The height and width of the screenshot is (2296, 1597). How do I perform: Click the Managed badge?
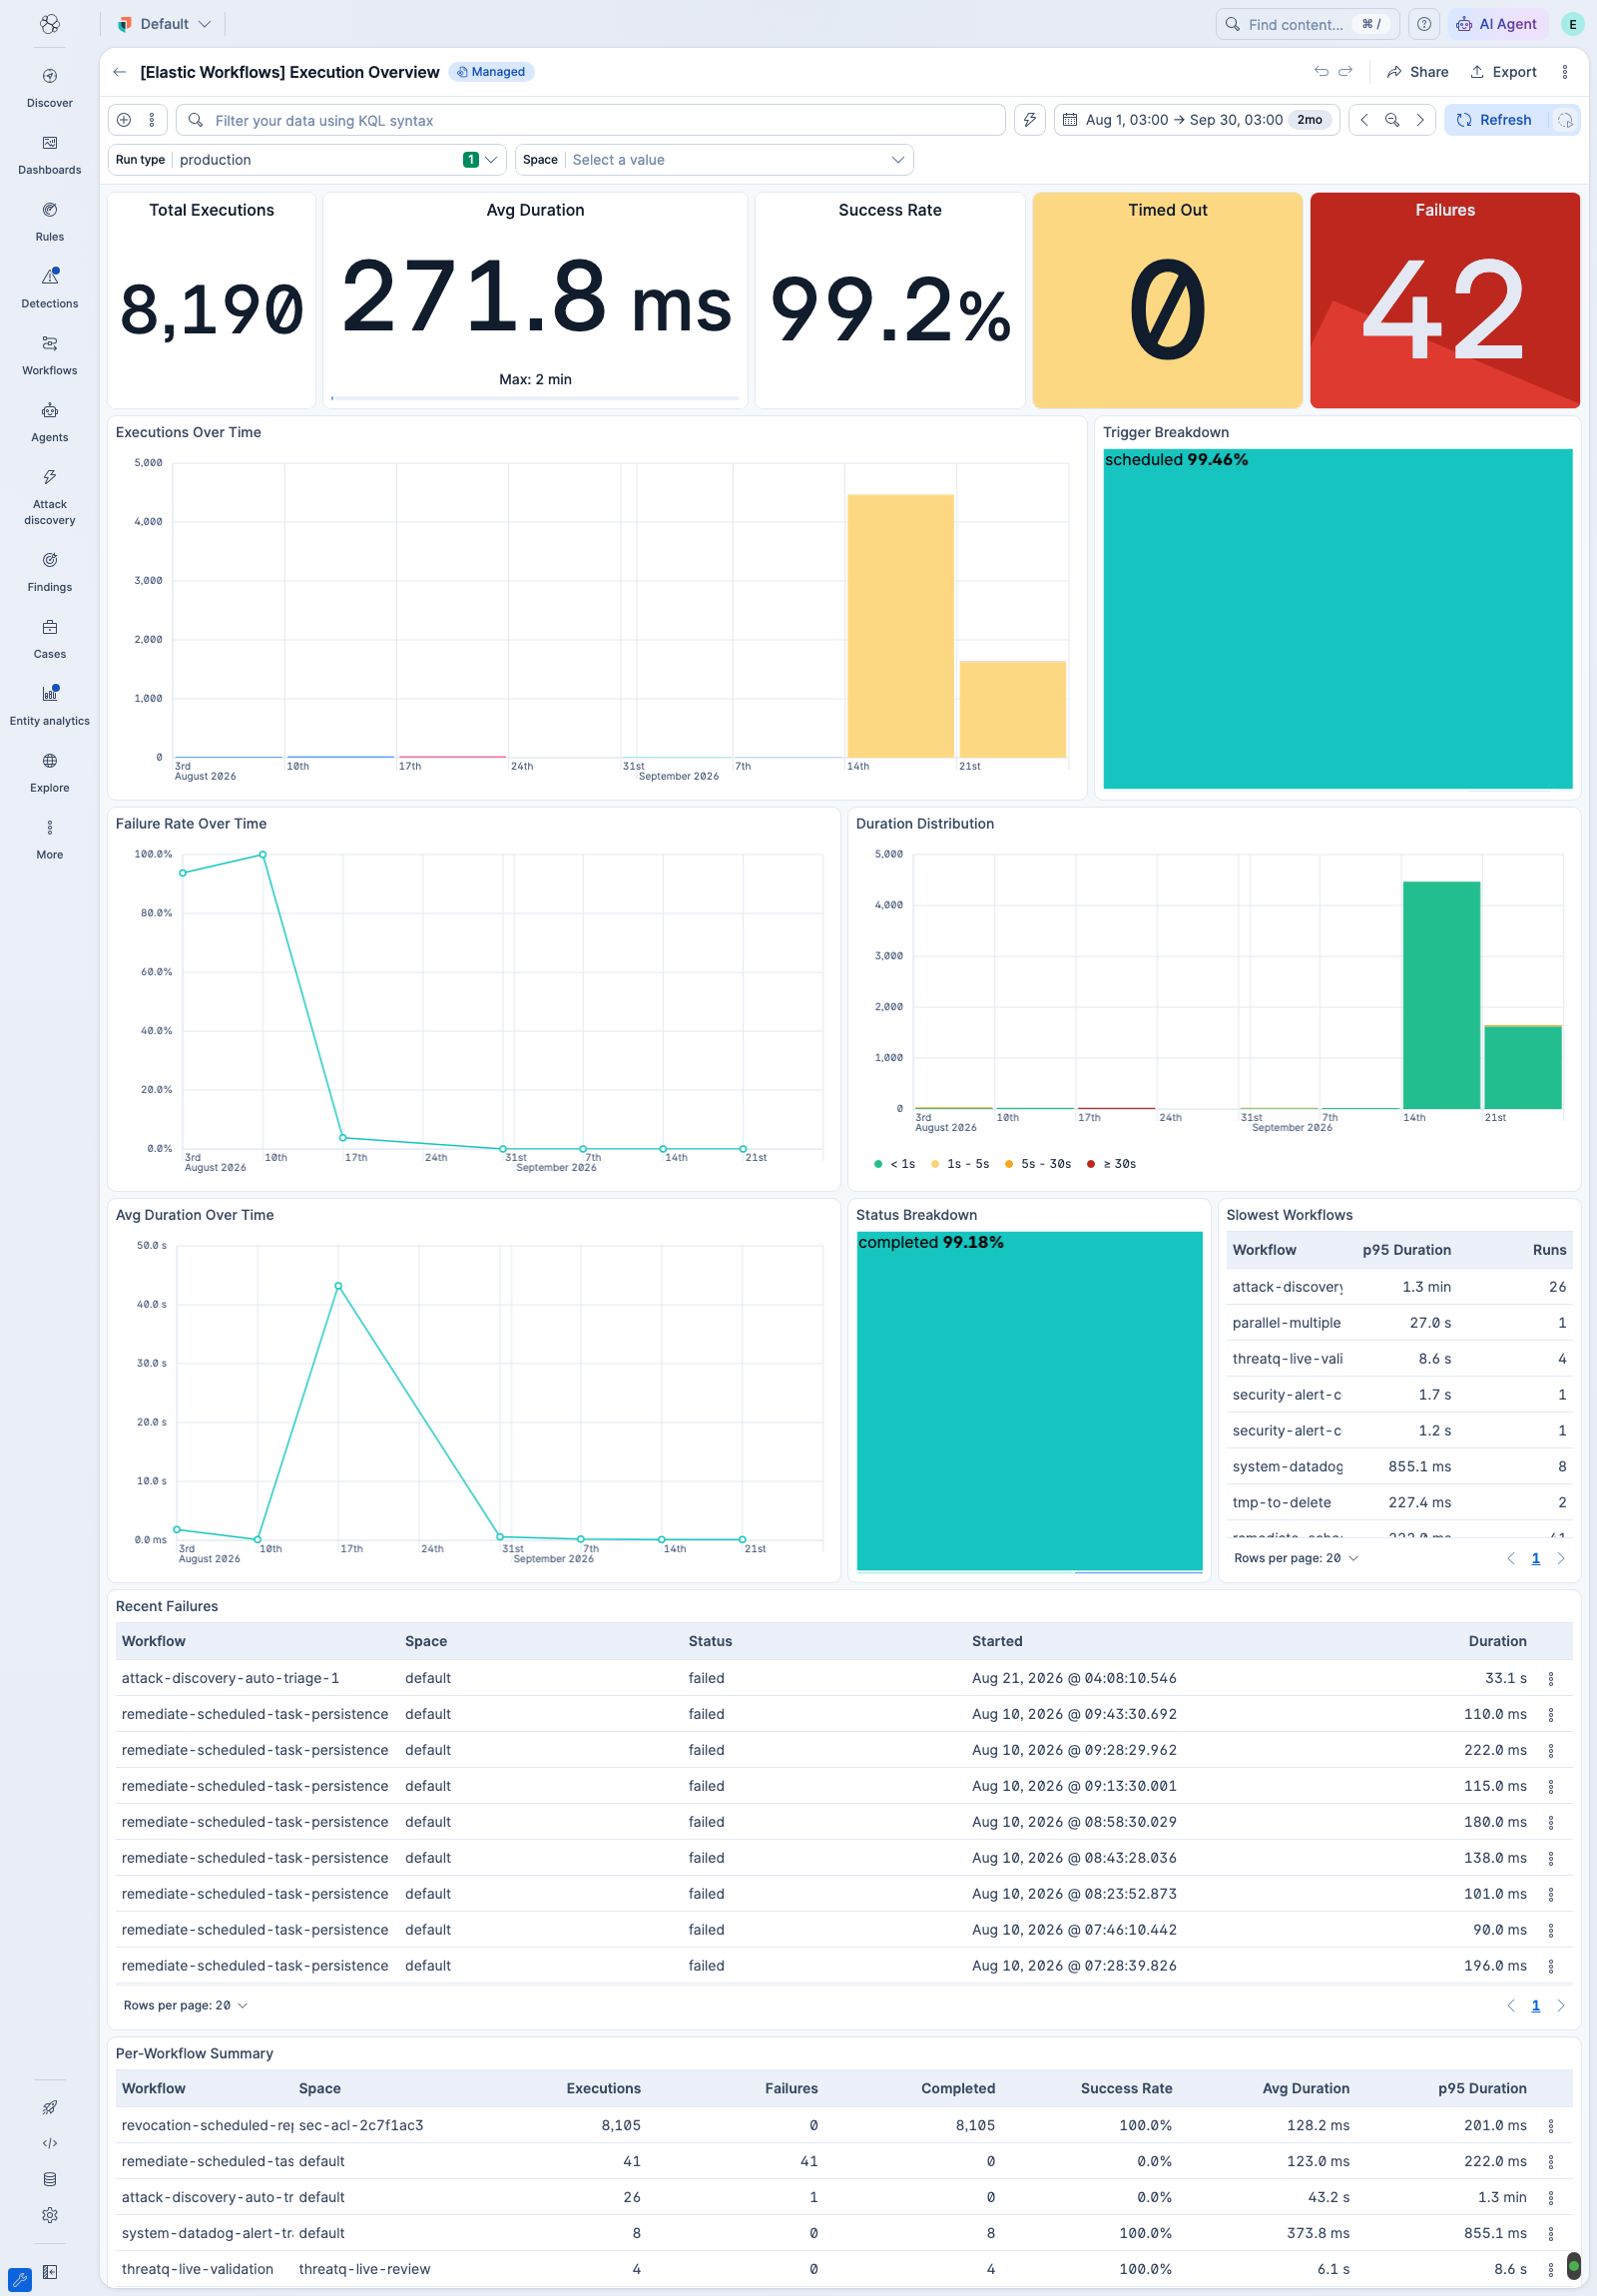tap(491, 72)
